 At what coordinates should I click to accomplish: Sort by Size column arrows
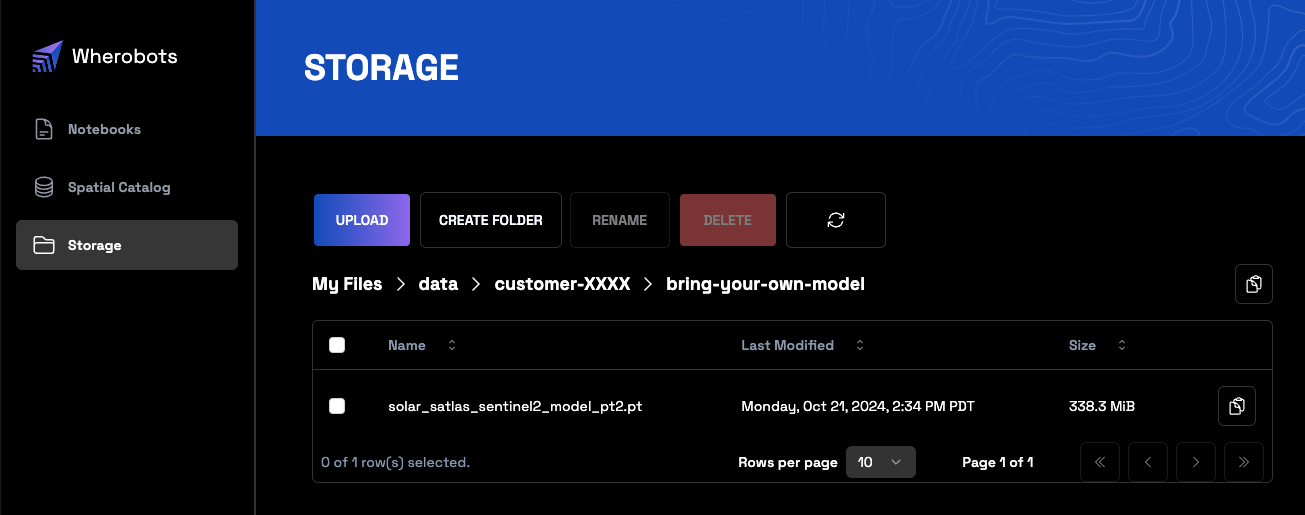click(1121, 345)
